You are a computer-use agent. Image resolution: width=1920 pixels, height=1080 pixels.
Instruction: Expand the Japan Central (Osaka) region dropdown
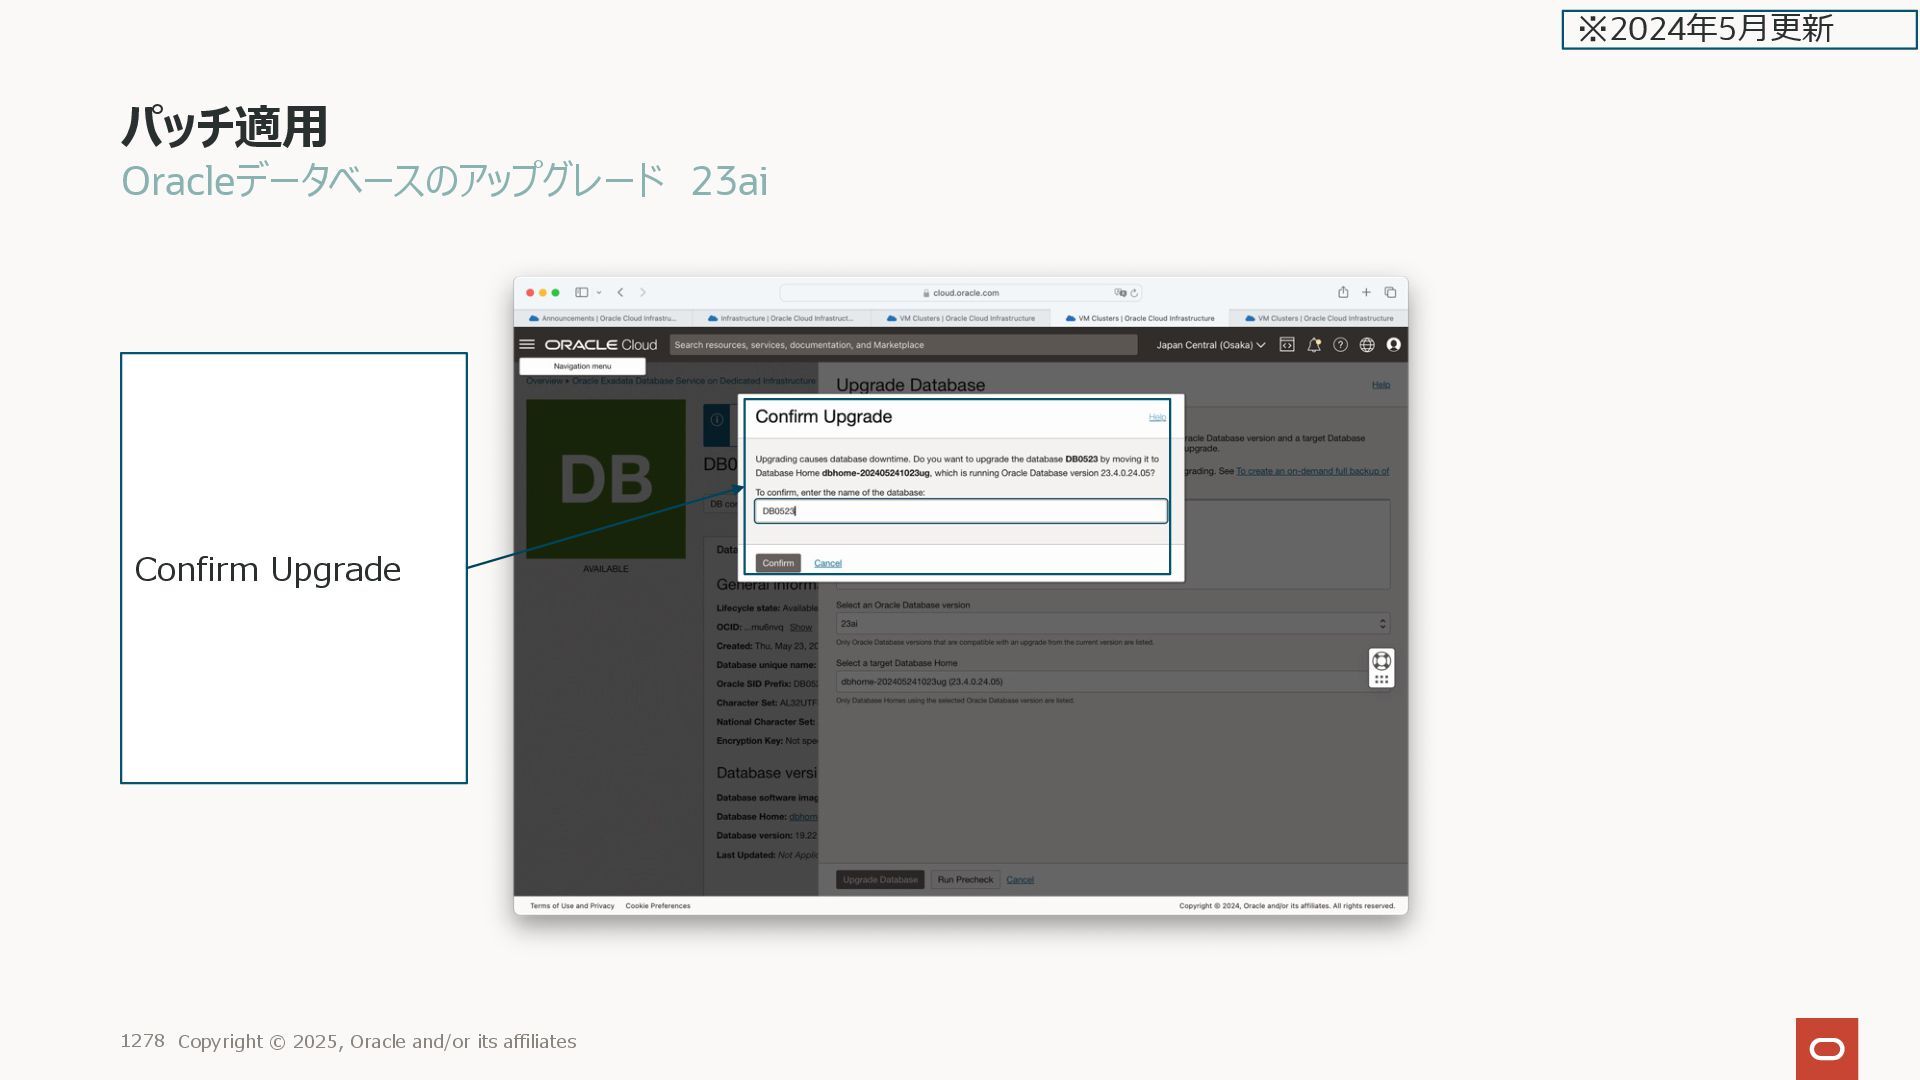[1210, 345]
